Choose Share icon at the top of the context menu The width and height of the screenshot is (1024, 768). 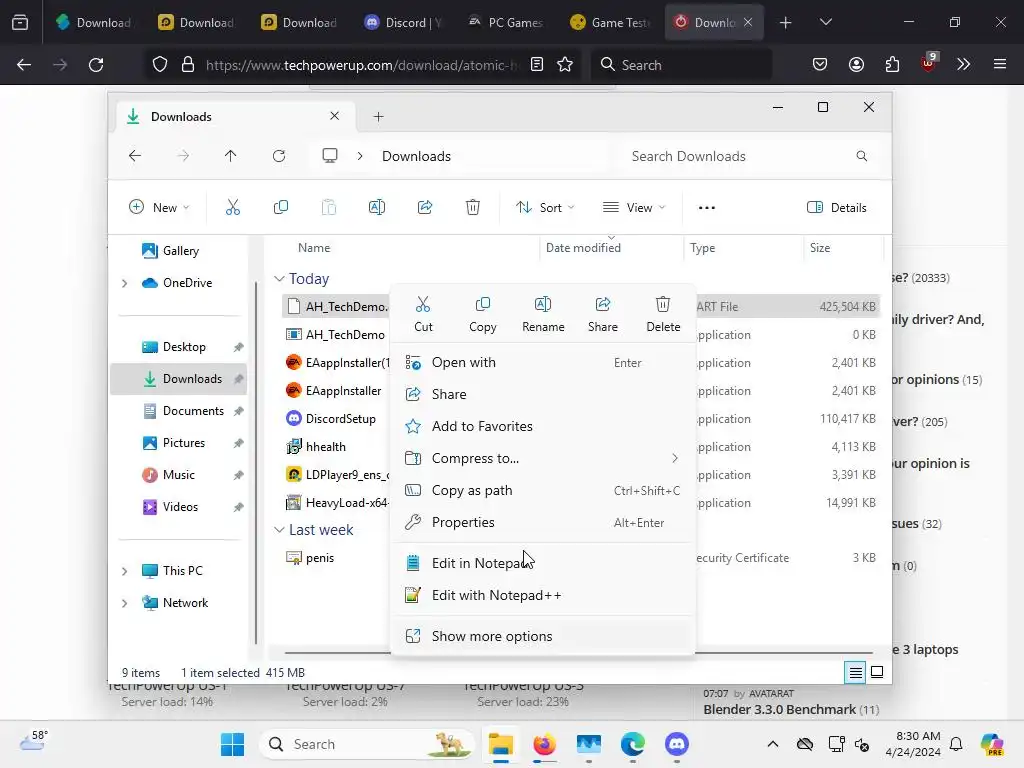(x=603, y=314)
